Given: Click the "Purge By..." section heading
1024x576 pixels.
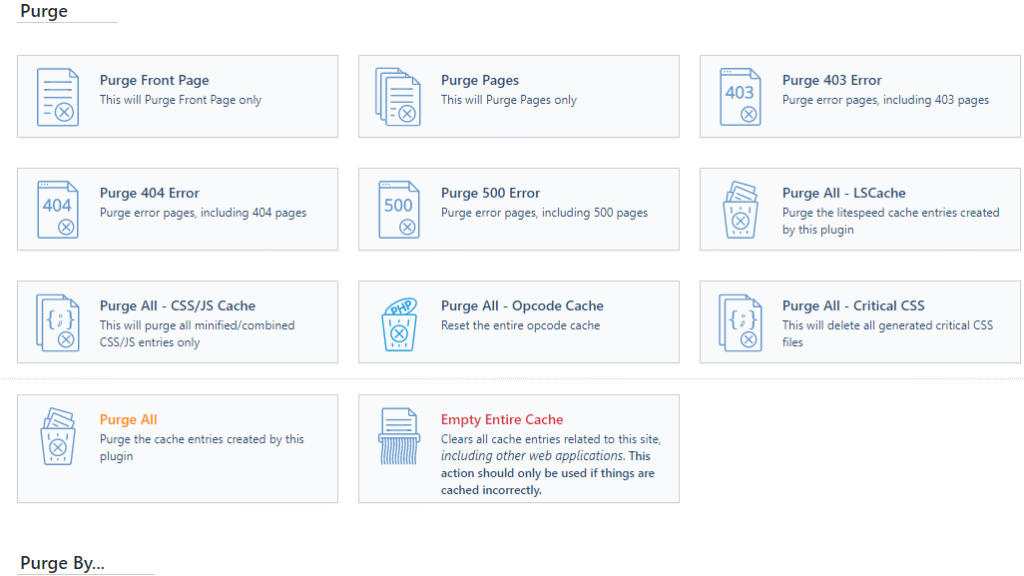Looking at the screenshot, I should [x=62, y=563].
